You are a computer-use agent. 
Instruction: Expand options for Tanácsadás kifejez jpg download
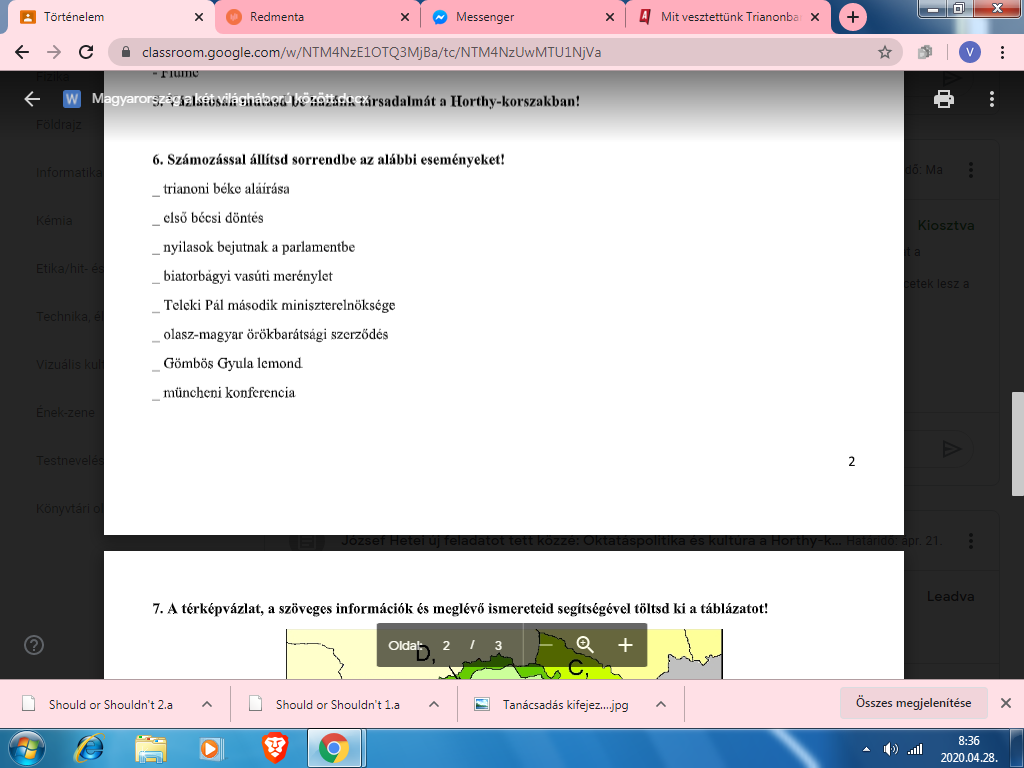661,704
